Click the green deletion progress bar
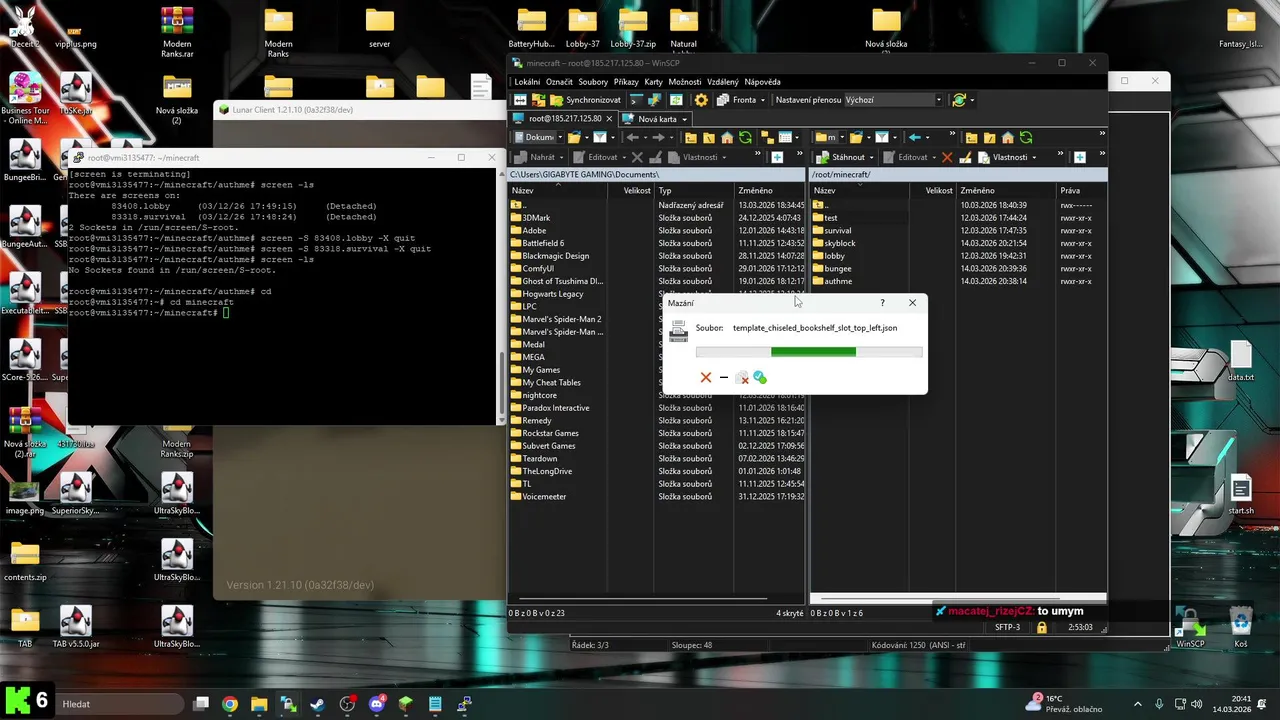 pos(809,352)
